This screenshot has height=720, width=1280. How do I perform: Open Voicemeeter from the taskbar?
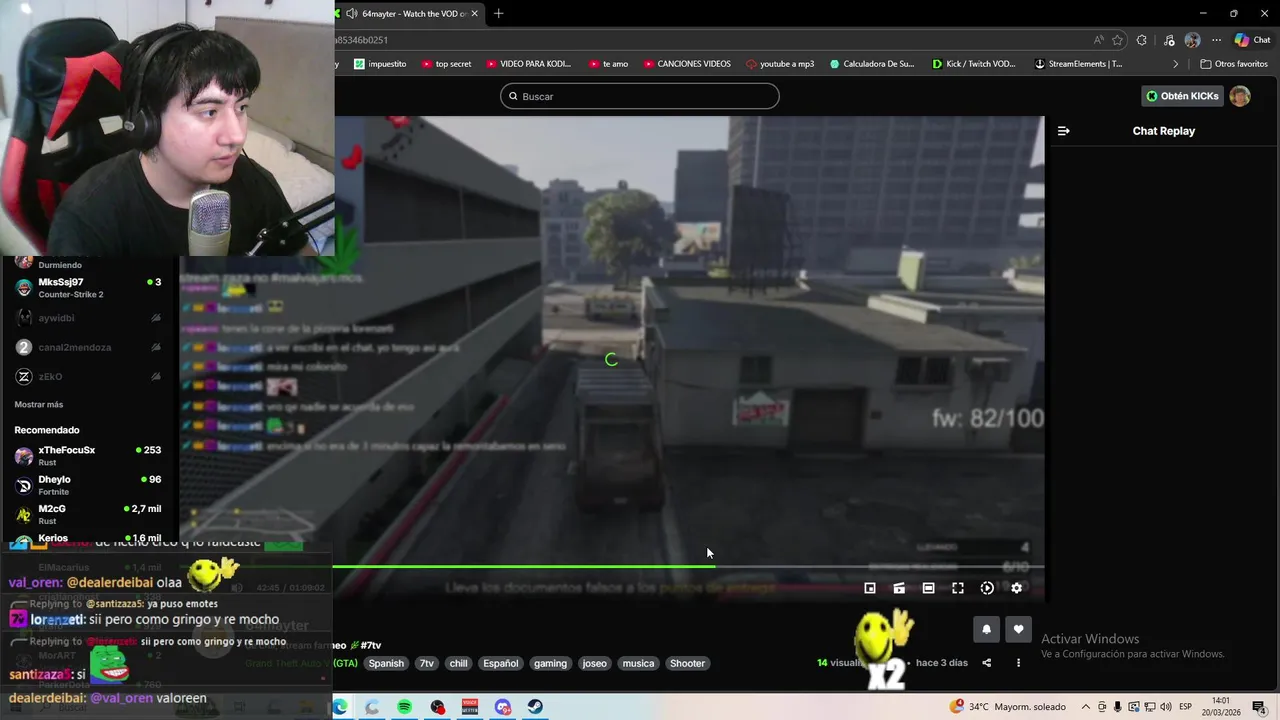pos(470,707)
